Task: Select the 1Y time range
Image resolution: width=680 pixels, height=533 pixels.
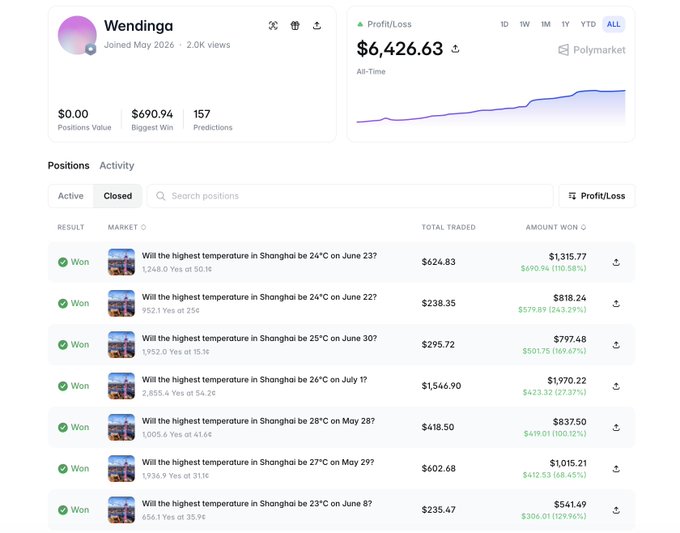Action: [566, 24]
